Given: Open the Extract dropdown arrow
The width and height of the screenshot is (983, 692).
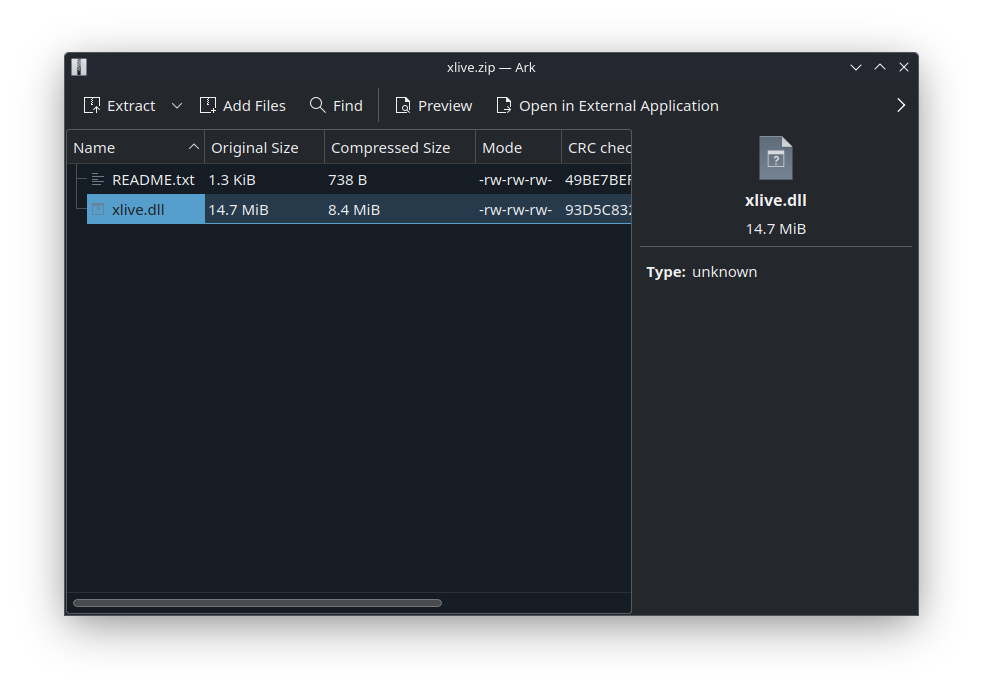Looking at the screenshot, I should point(177,105).
